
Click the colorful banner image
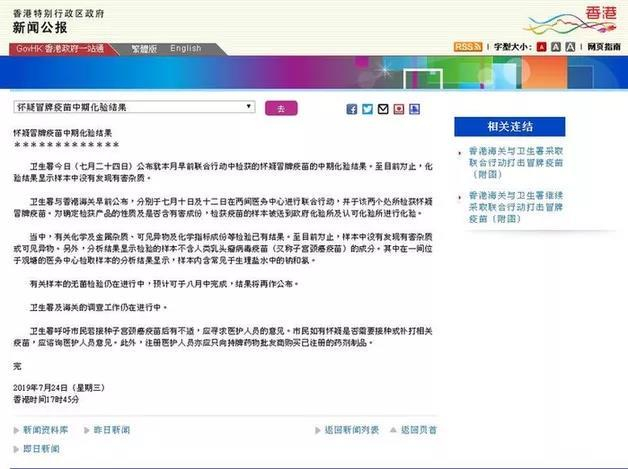tap(314, 72)
